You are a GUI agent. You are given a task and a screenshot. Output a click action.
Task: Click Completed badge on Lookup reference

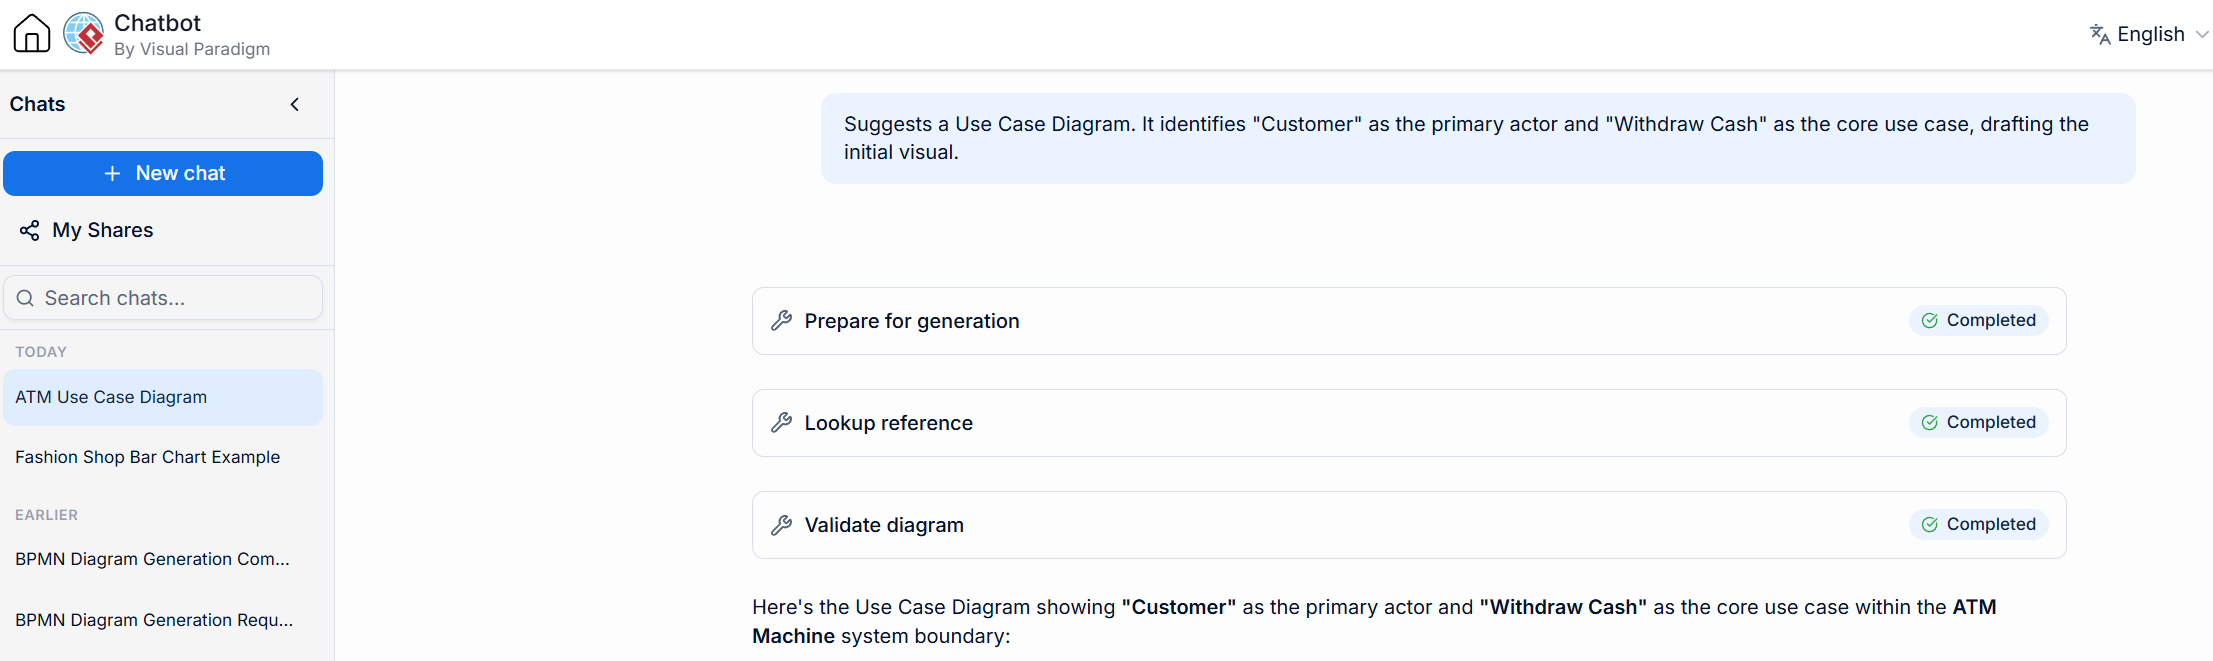[1979, 422]
